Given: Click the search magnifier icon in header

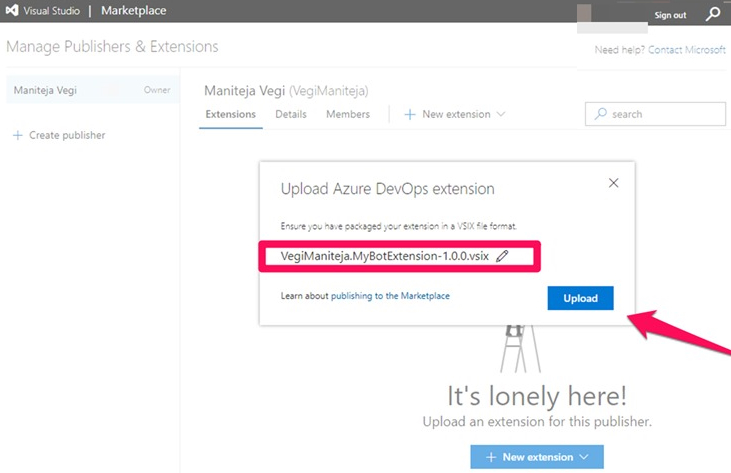Looking at the screenshot, I should click(x=713, y=14).
